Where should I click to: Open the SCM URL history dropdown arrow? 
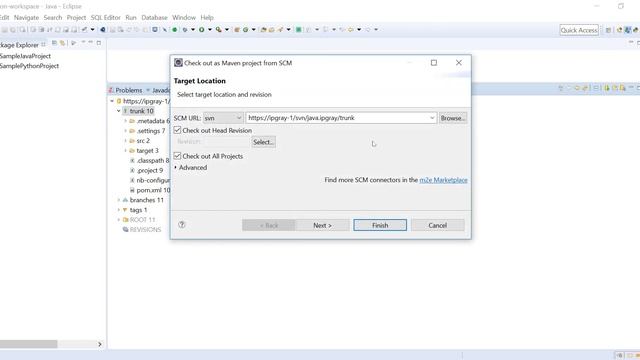pyautogui.click(x=432, y=118)
